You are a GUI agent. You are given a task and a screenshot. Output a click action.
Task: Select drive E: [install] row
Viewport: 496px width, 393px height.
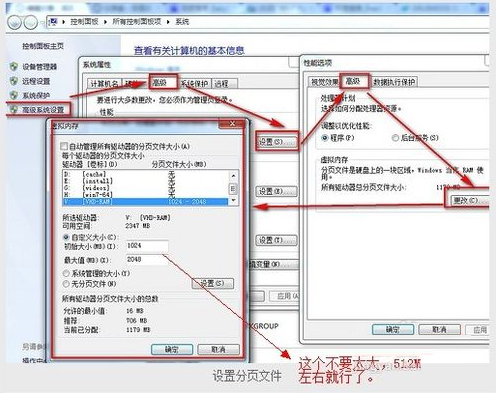point(145,181)
